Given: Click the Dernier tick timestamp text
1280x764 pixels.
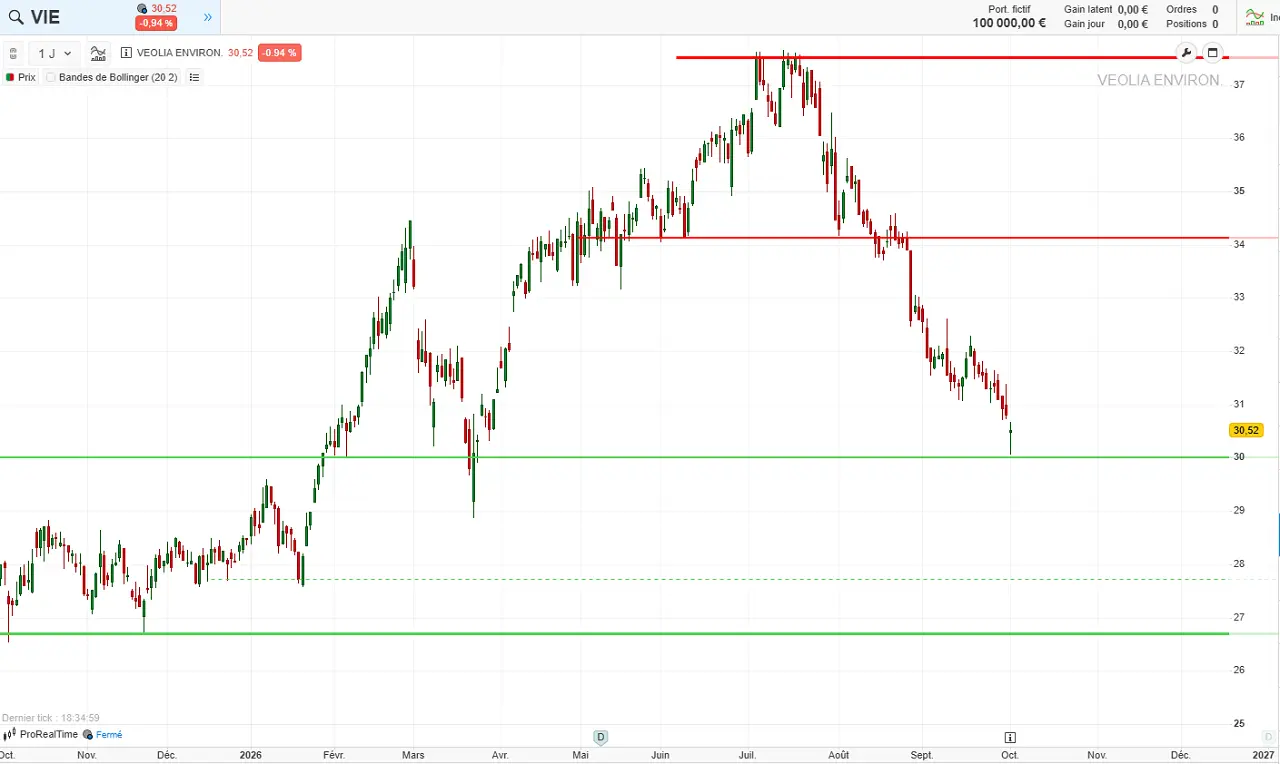Looking at the screenshot, I should click(x=51, y=718).
